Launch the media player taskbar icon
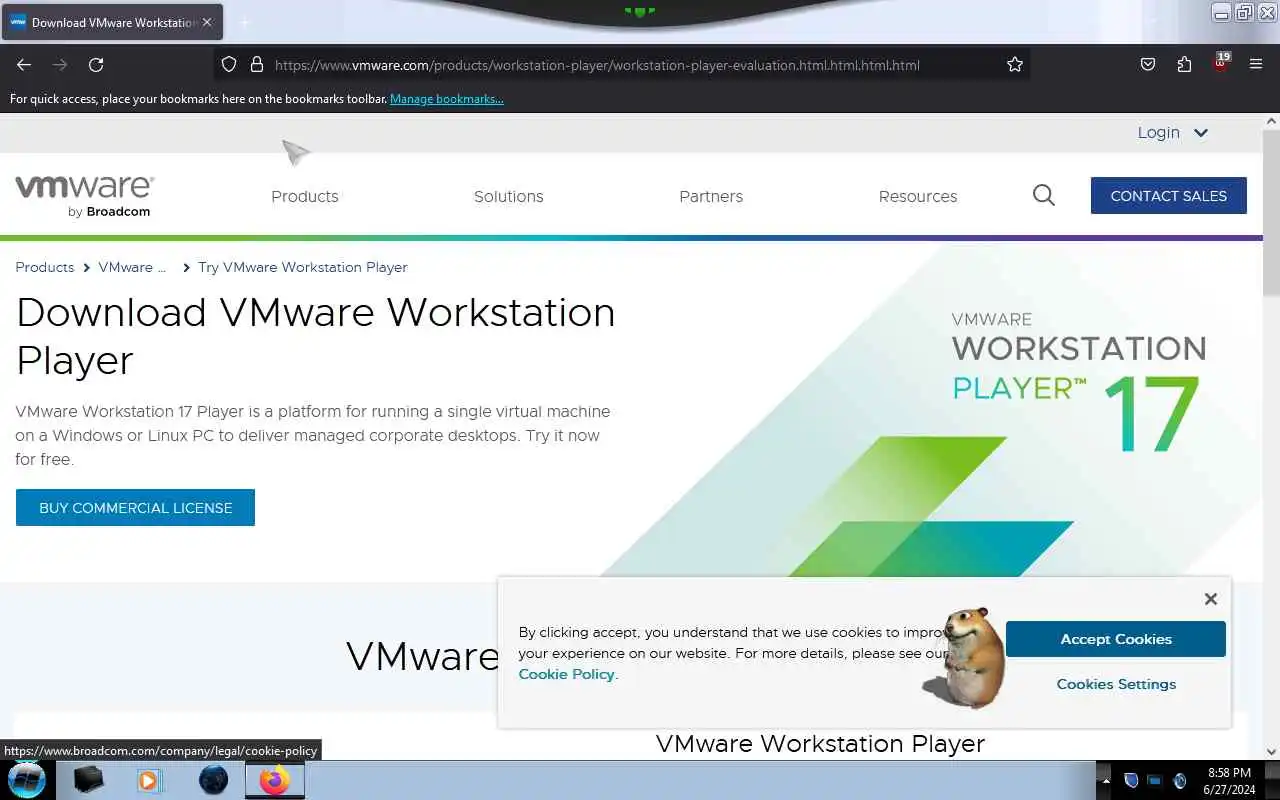The height and width of the screenshot is (800, 1280). pos(149,780)
